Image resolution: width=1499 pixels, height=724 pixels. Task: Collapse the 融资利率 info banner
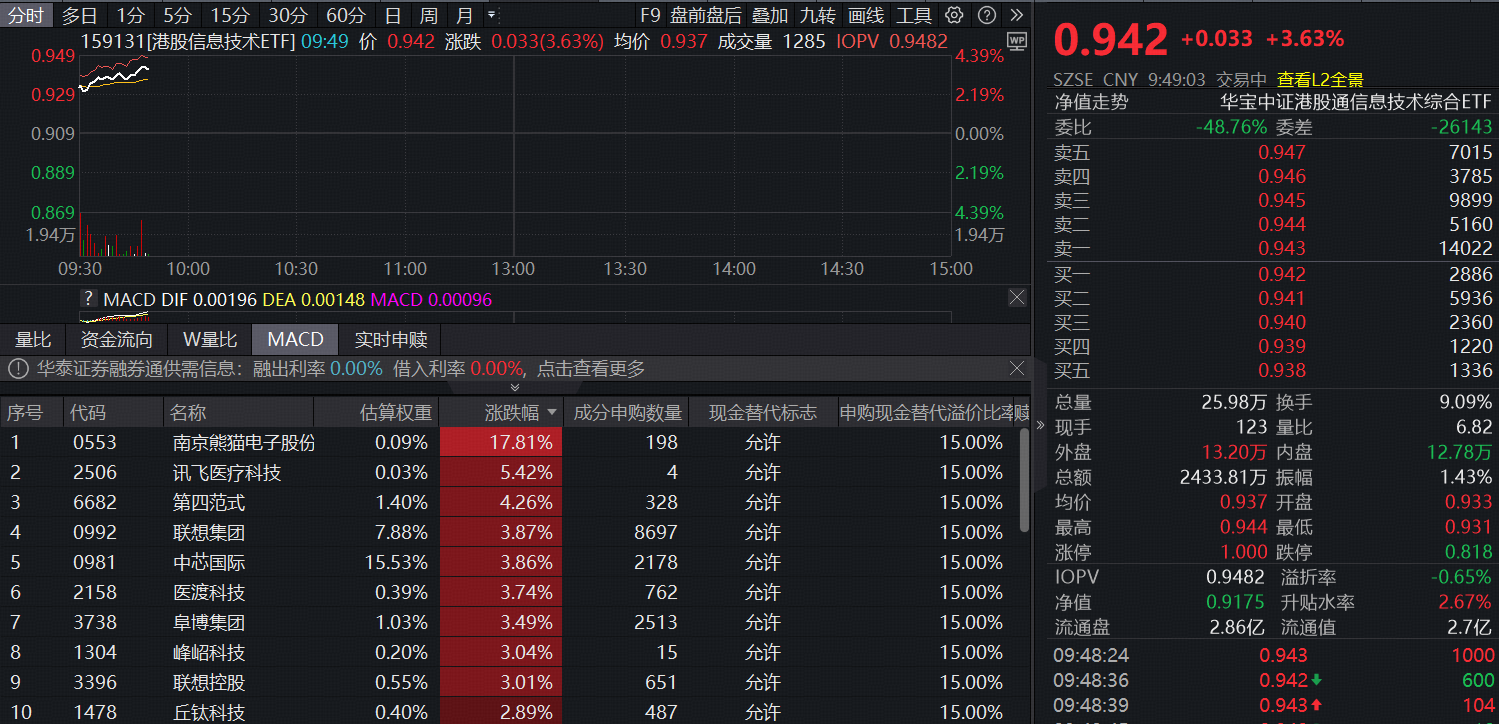click(1017, 368)
